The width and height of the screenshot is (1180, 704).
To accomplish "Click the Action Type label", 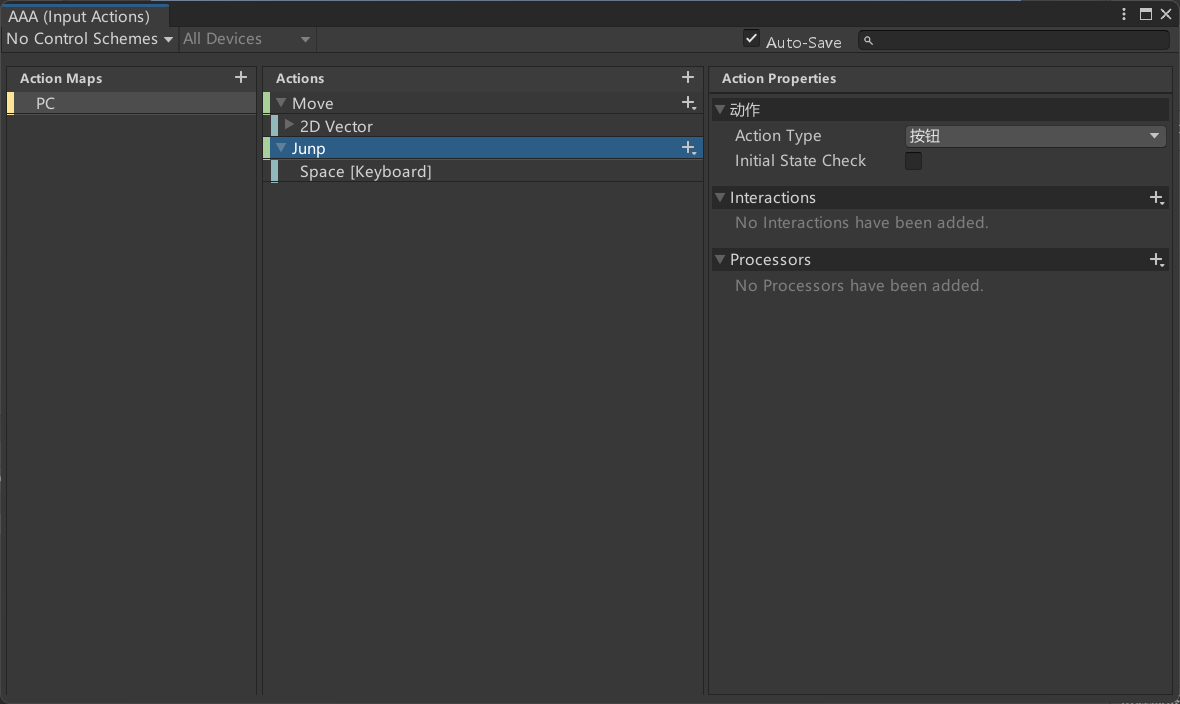I will pos(778,136).
